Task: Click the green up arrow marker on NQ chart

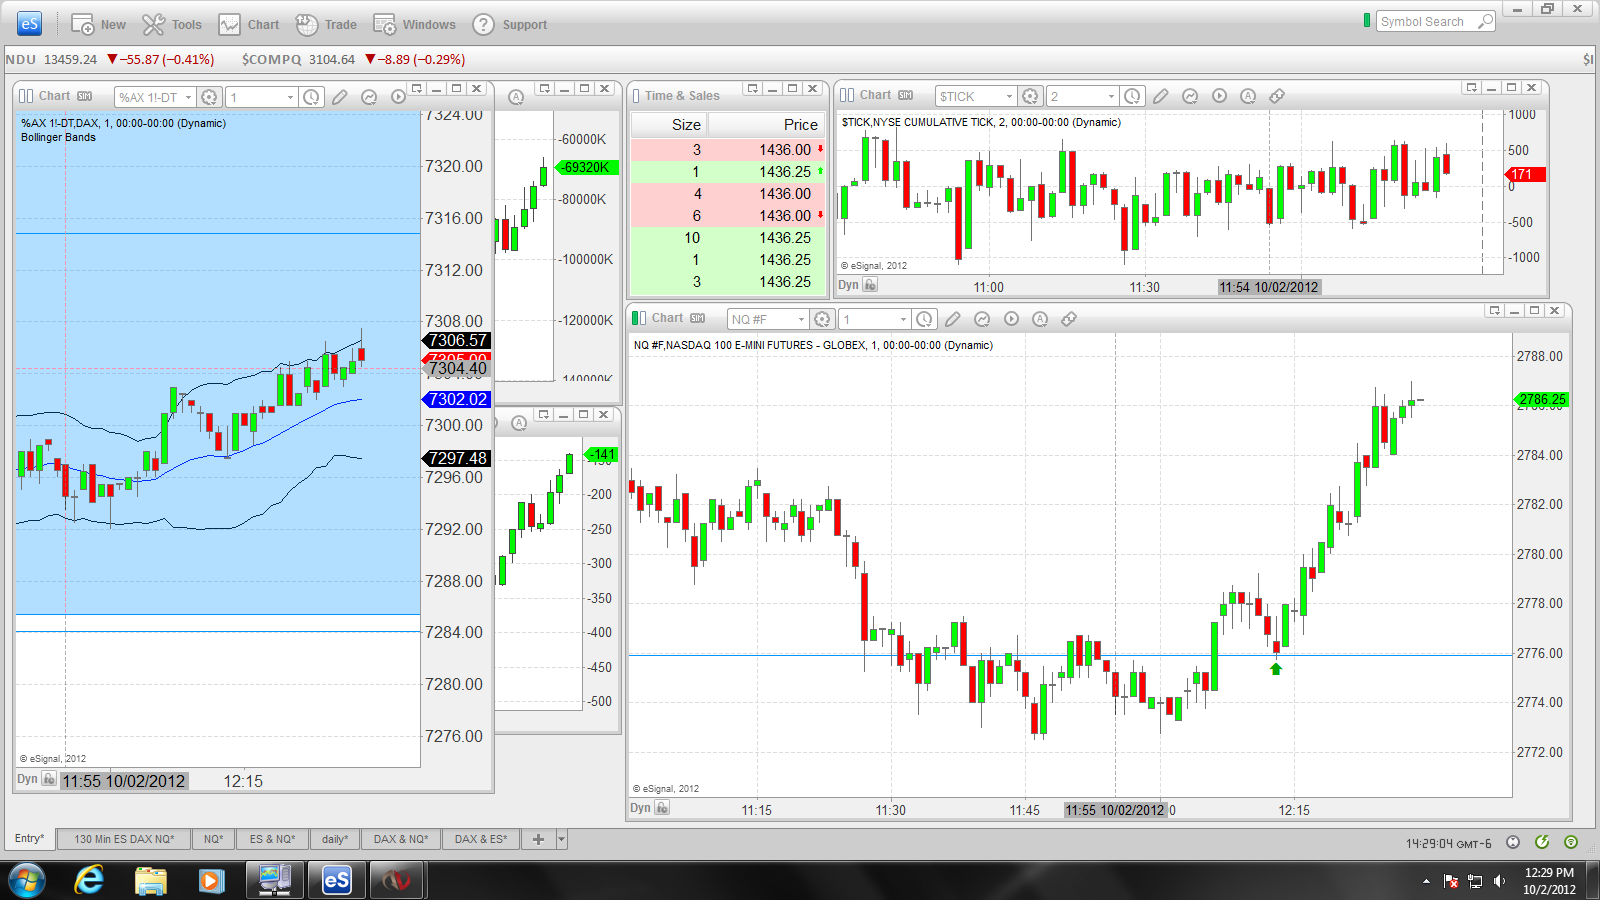Action: coord(1276,669)
